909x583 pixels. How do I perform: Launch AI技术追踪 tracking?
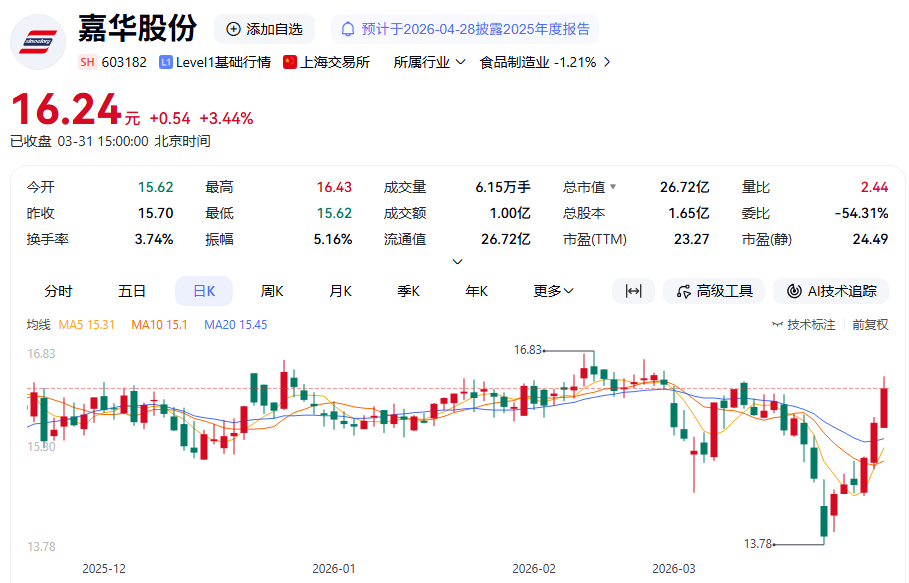(831, 291)
